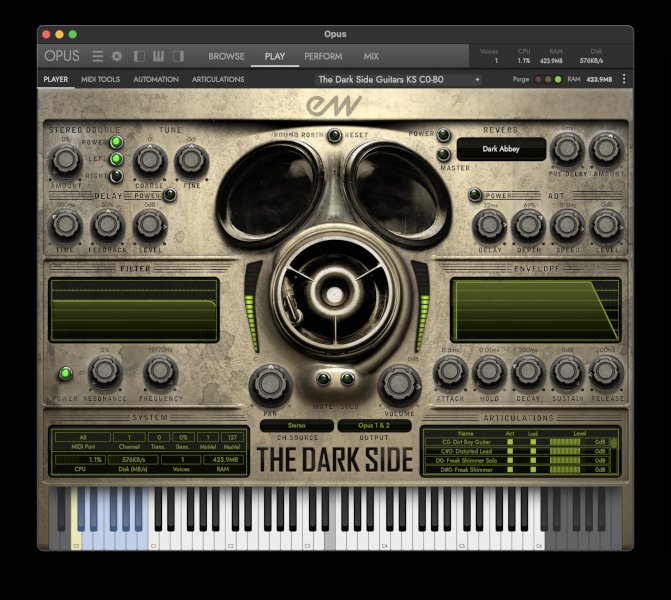
Task: Click the MaxVel 127 field
Action: (232, 437)
